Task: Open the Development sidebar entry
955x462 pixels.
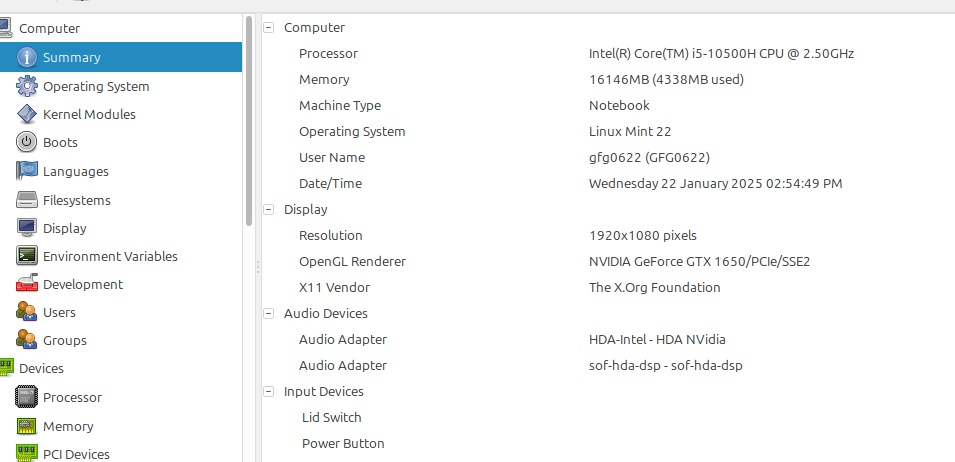Action: (x=83, y=284)
